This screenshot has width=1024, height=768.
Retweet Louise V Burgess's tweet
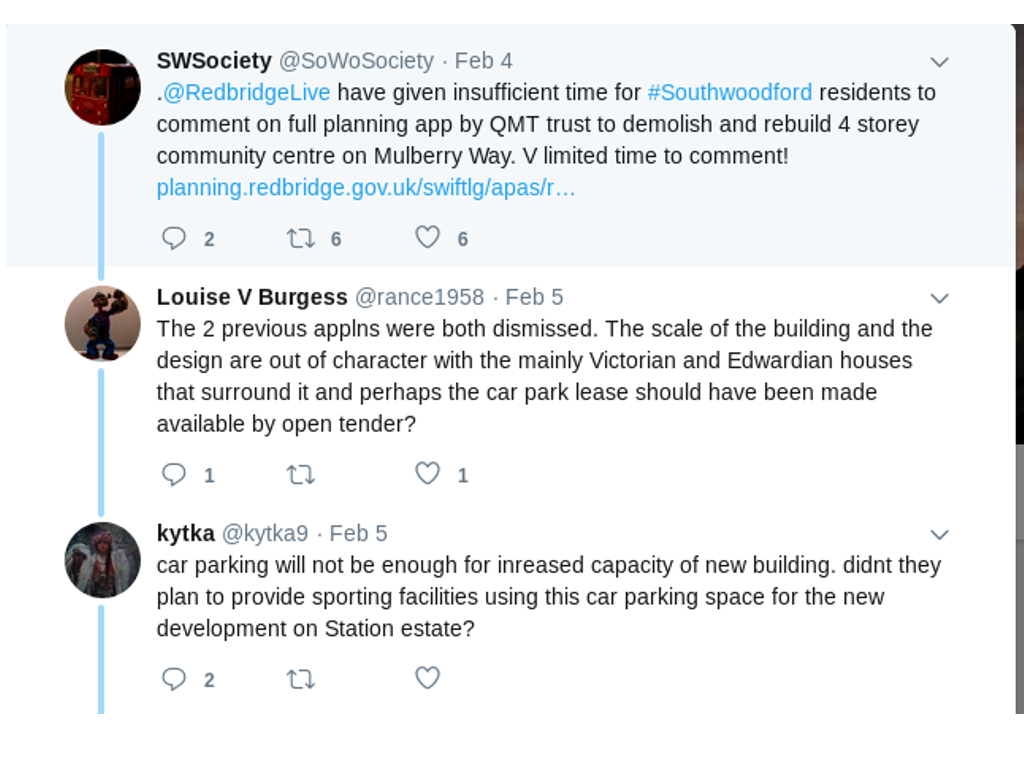tap(300, 474)
